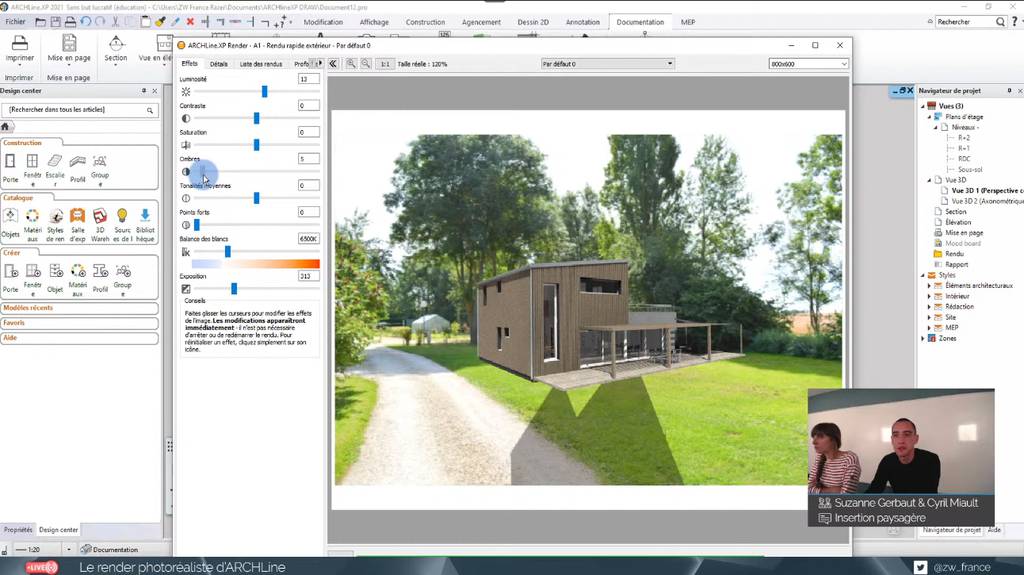Viewport: 1024px width, 575px height.
Task: Click the Paste clipboard icon
Action: coord(145,22)
